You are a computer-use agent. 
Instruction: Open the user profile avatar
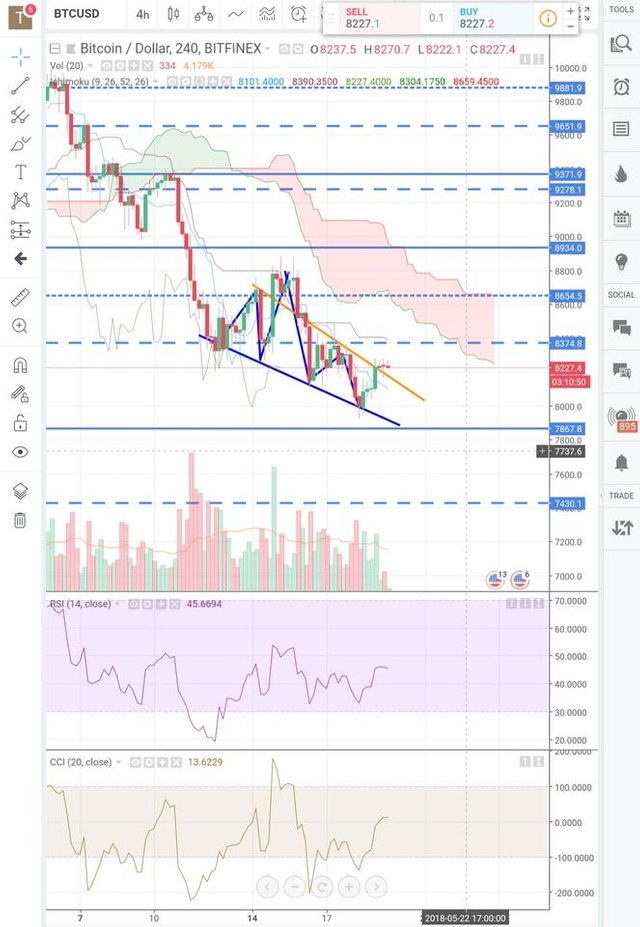[x=21, y=15]
